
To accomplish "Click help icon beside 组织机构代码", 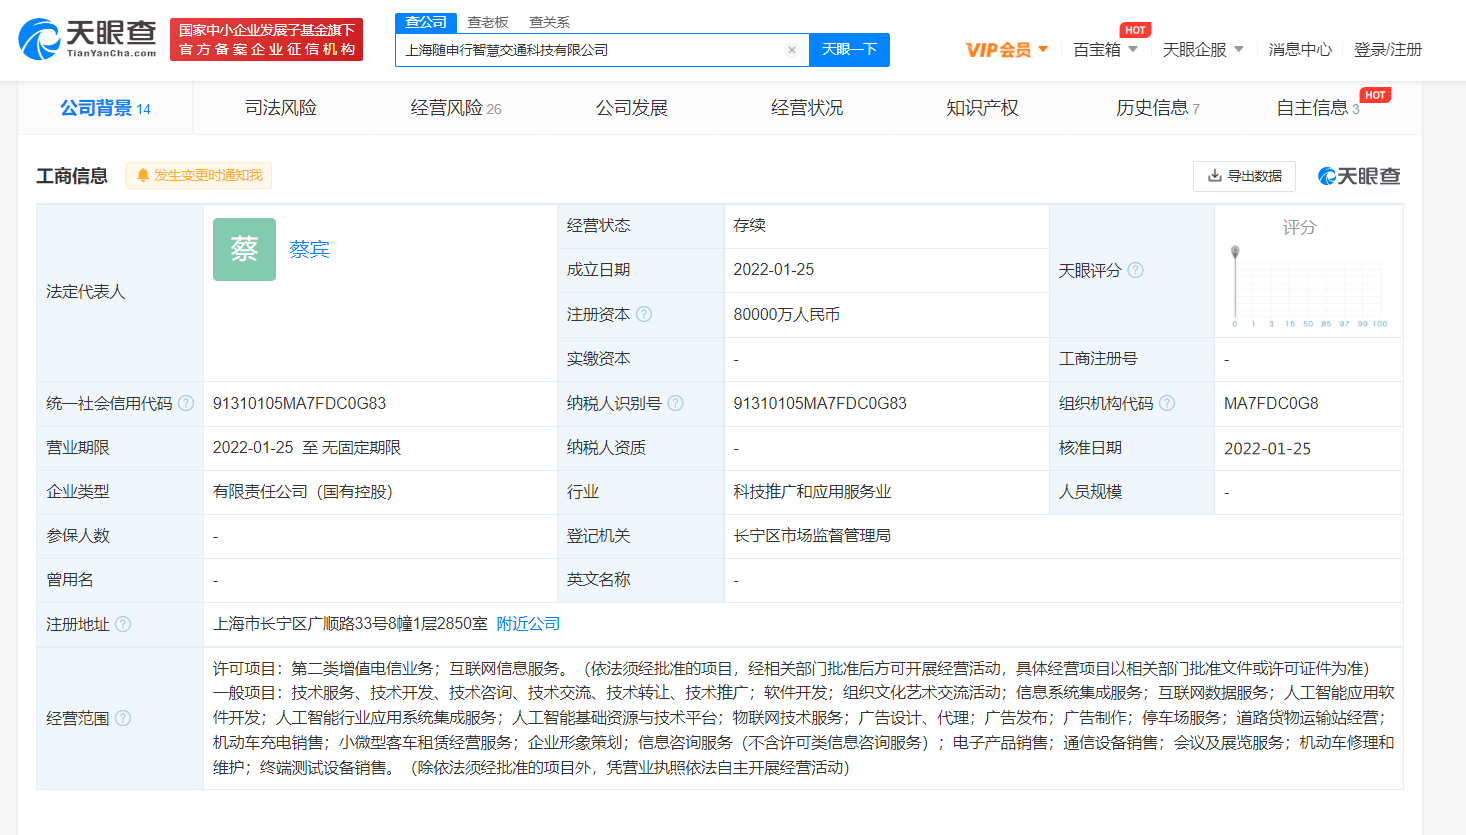I will click(1167, 403).
